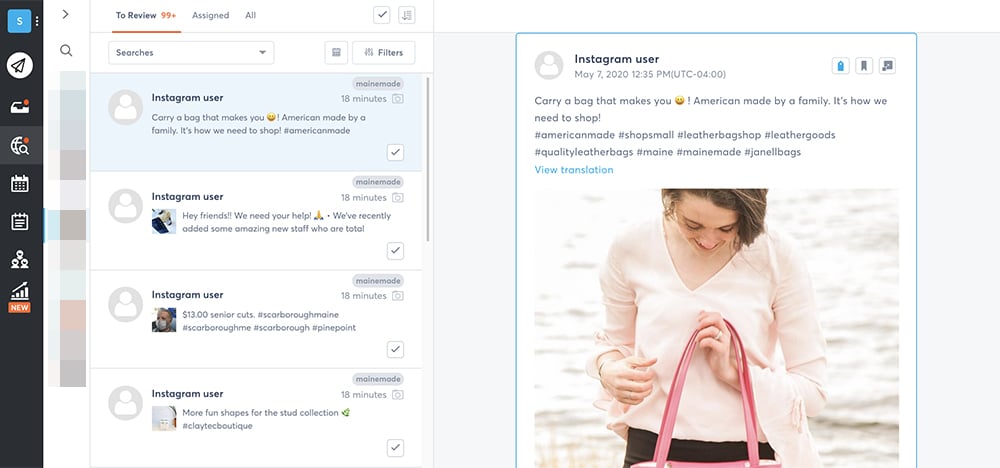Screen dimensions: 1000x468
Task: Click the 99+ count badge on To Review
Action: [168, 15]
